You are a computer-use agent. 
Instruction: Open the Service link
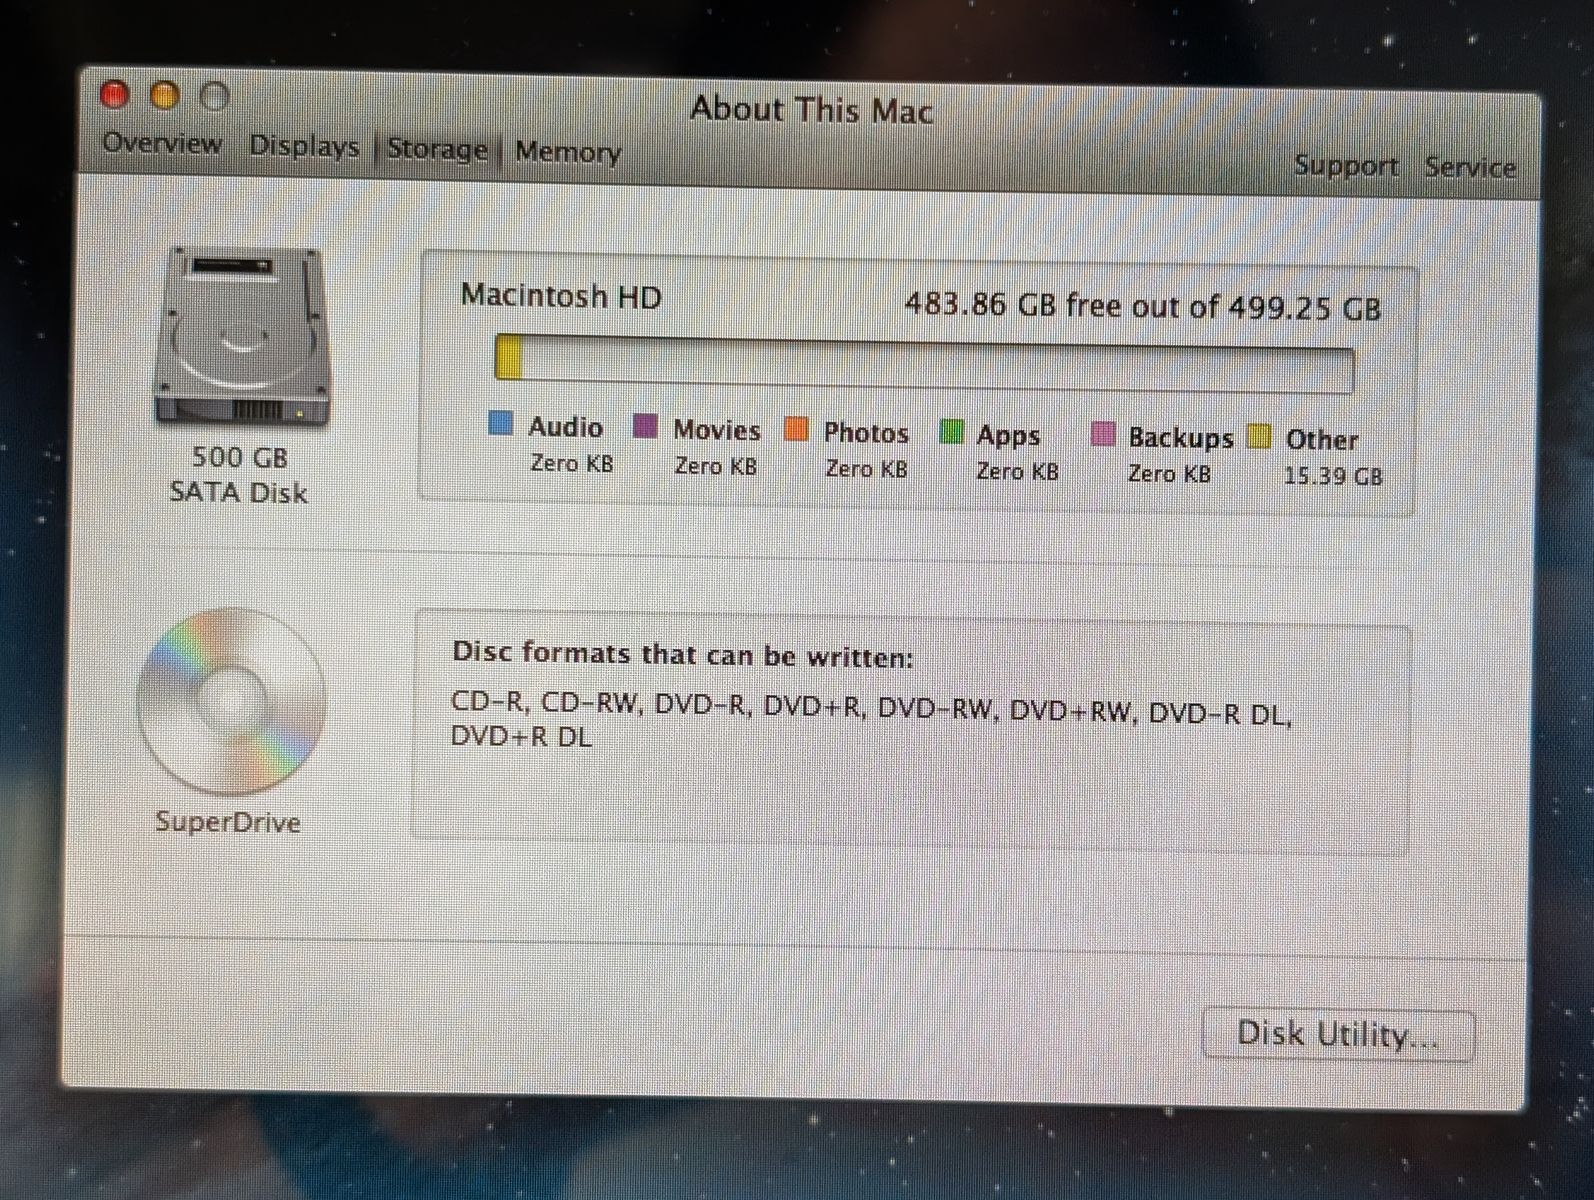pyautogui.click(x=1470, y=167)
